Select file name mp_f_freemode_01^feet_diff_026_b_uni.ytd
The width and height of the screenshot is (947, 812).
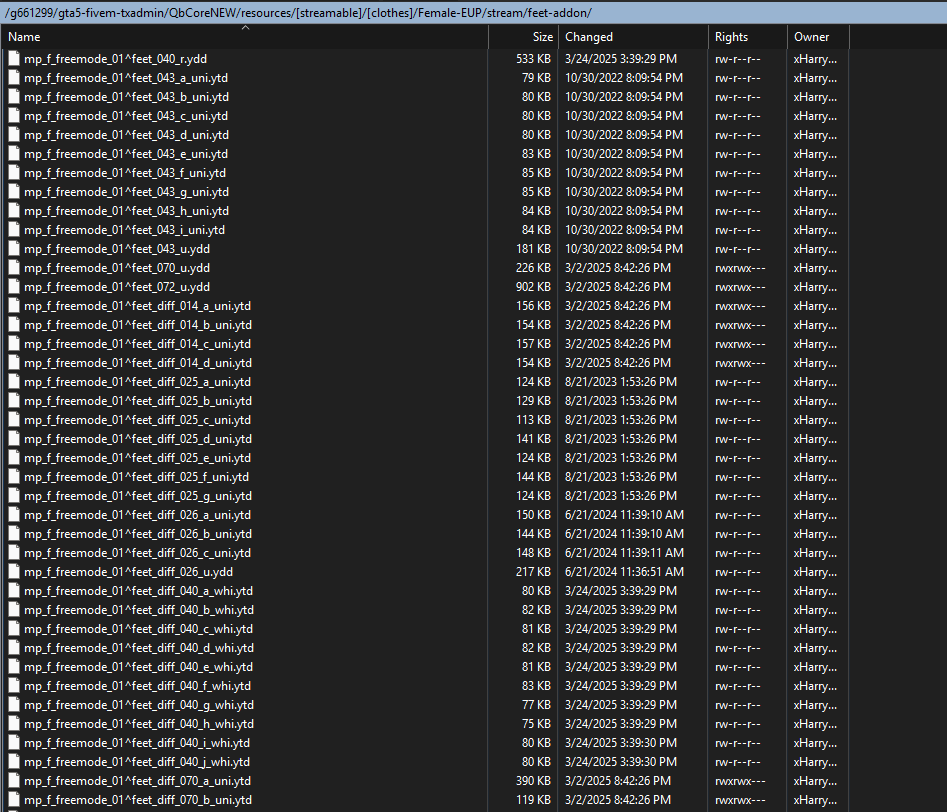tap(138, 534)
